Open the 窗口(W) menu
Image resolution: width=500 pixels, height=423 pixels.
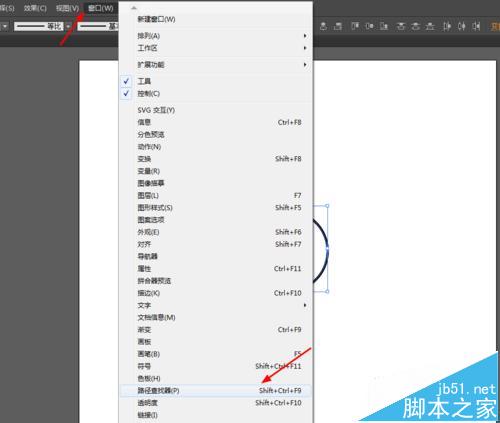click(x=100, y=8)
